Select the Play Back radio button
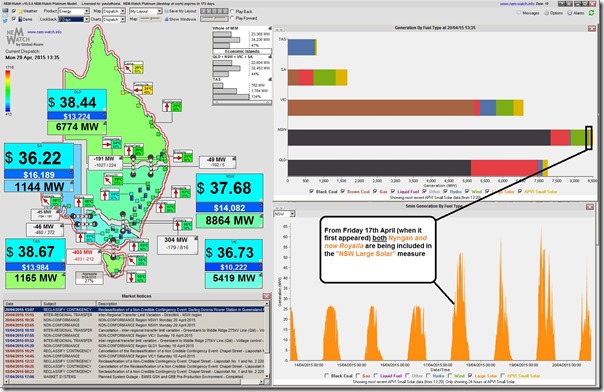The width and height of the screenshot is (604, 392). (x=232, y=12)
